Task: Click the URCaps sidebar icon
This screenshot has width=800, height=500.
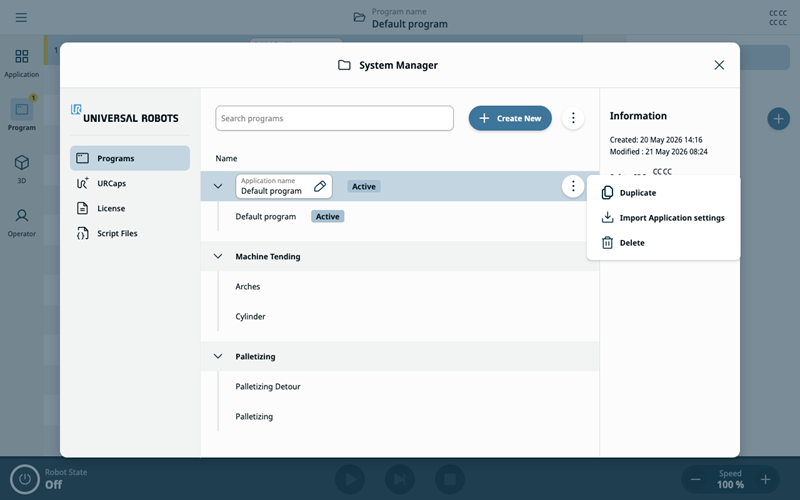Action: (x=83, y=183)
